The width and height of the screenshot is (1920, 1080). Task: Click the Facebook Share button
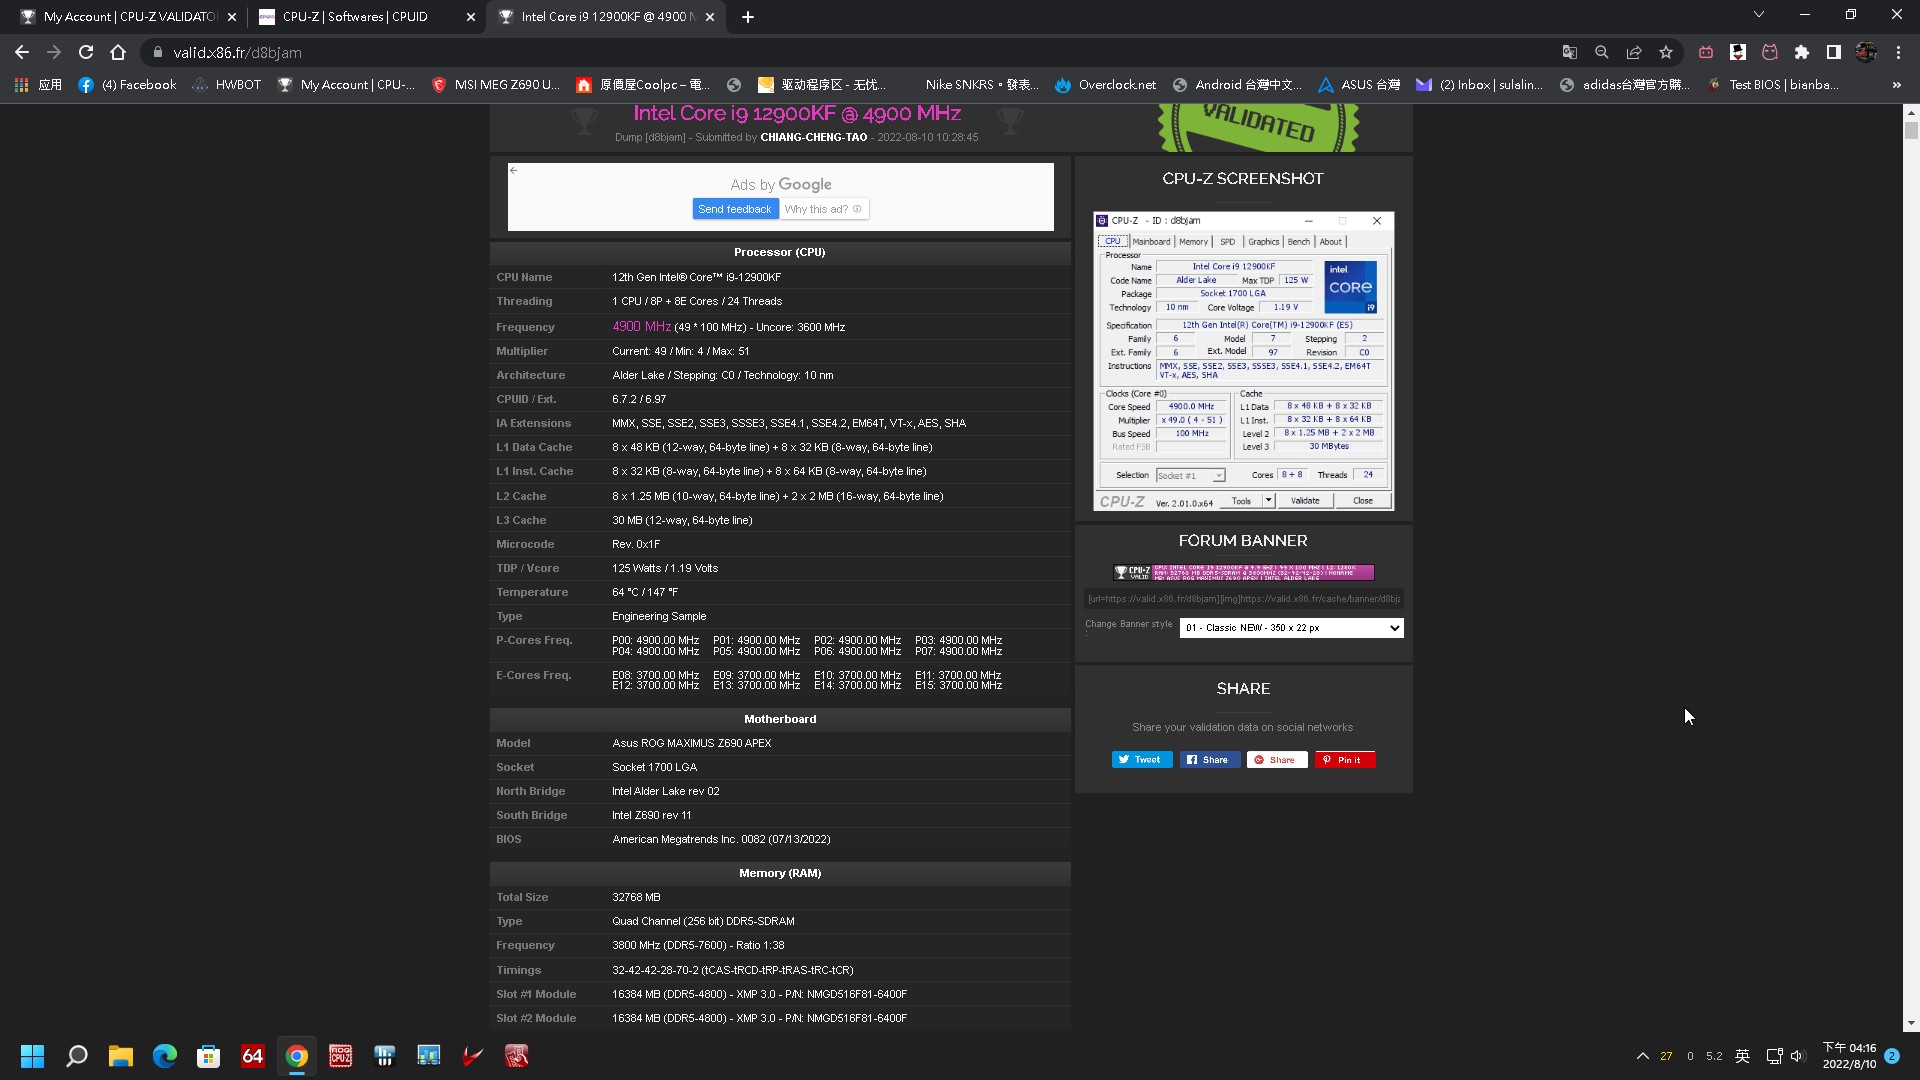point(1208,760)
